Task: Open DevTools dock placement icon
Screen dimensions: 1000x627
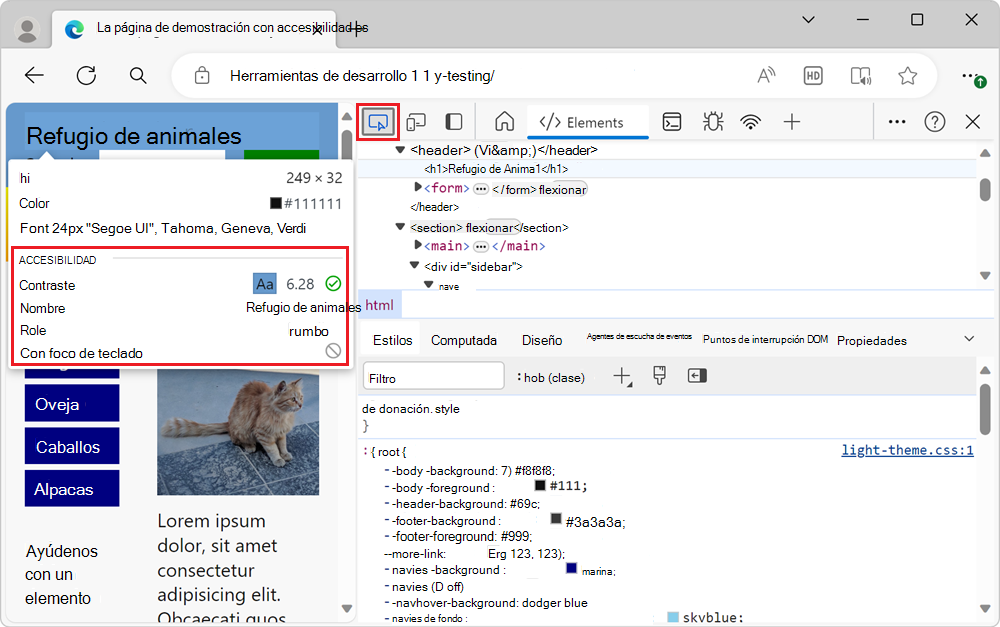Action: coord(453,121)
